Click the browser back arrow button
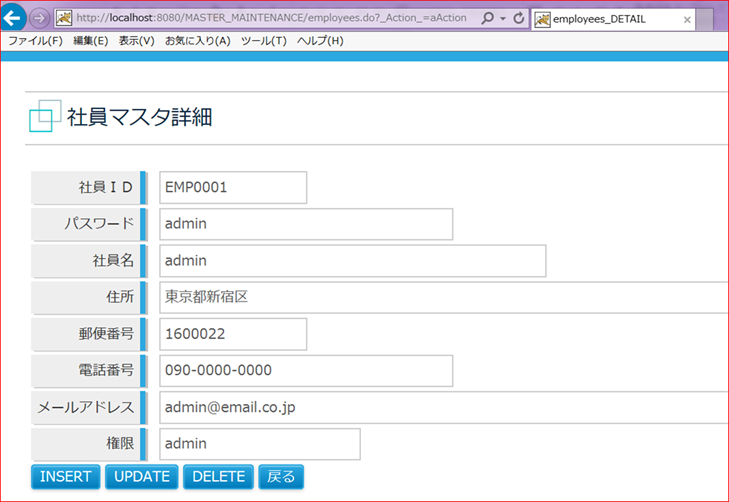The image size is (729, 502). [x=15, y=19]
